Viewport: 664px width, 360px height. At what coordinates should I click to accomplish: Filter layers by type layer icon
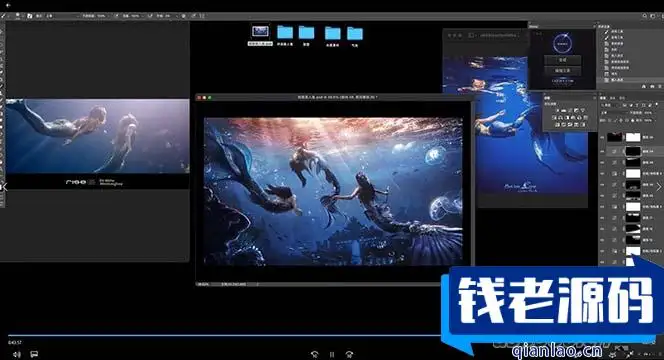click(x=637, y=105)
